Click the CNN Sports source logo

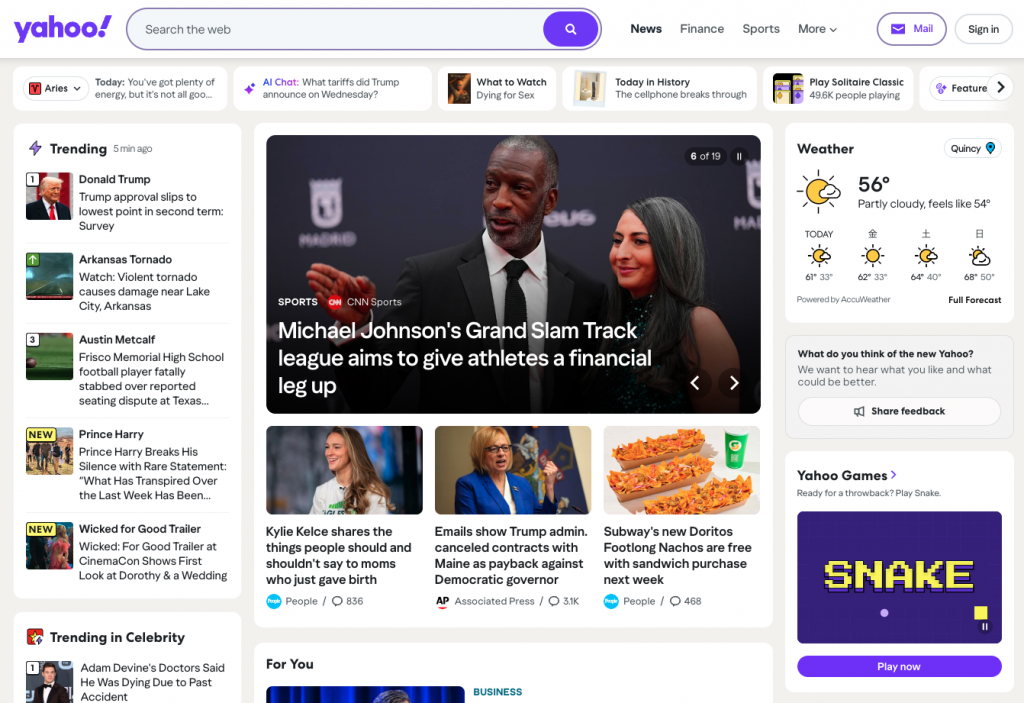[x=335, y=302]
